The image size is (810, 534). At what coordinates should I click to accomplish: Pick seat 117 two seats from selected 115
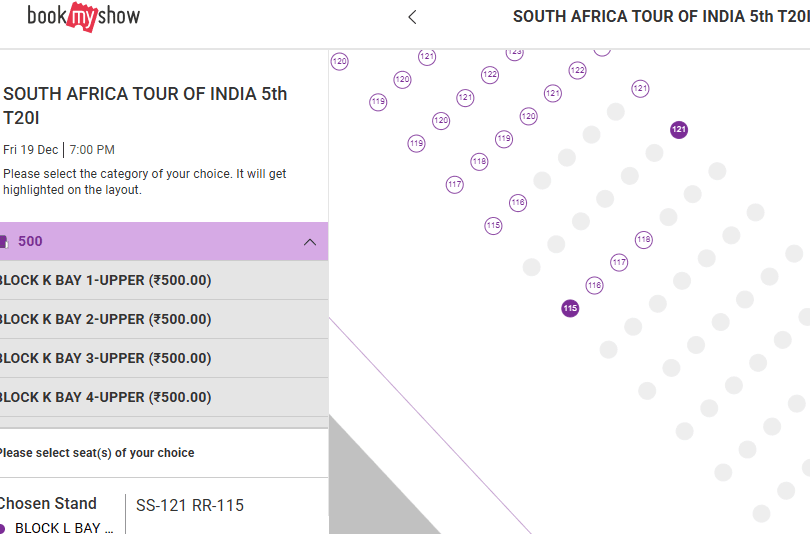tap(619, 263)
